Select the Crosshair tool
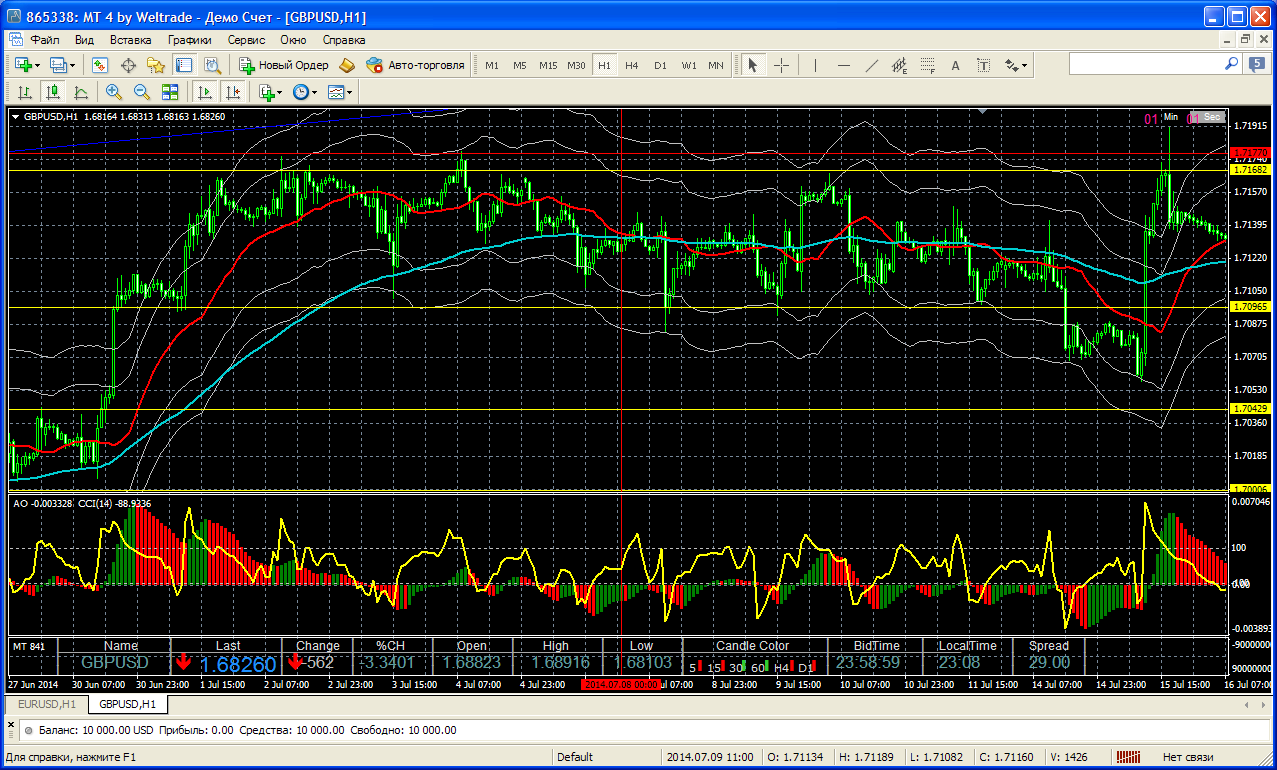This screenshot has height=770, width=1277. pos(781,65)
